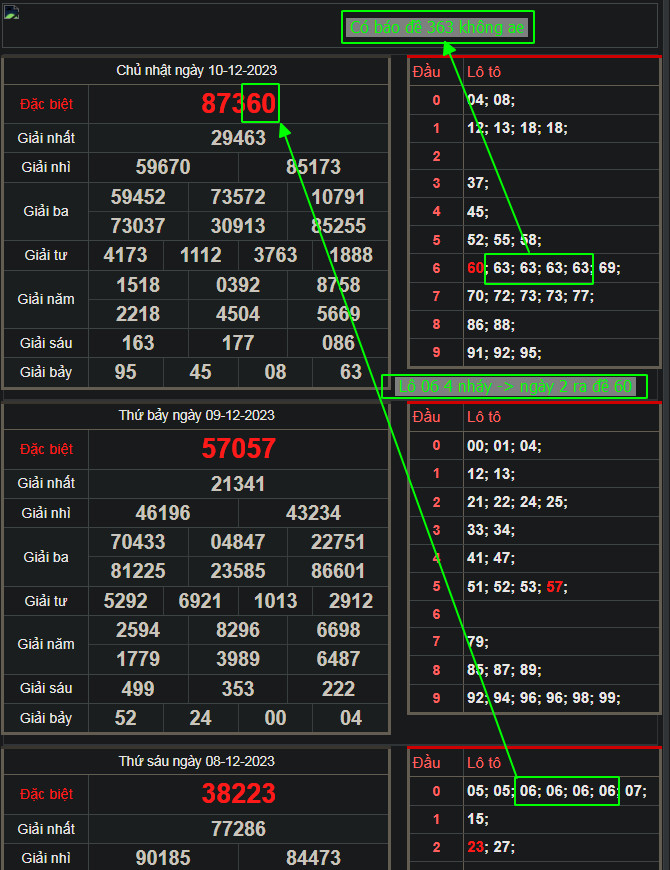Open the "Thứ sáu ngày 08-12-2023" results header
670x870 pixels.
click(196, 761)
